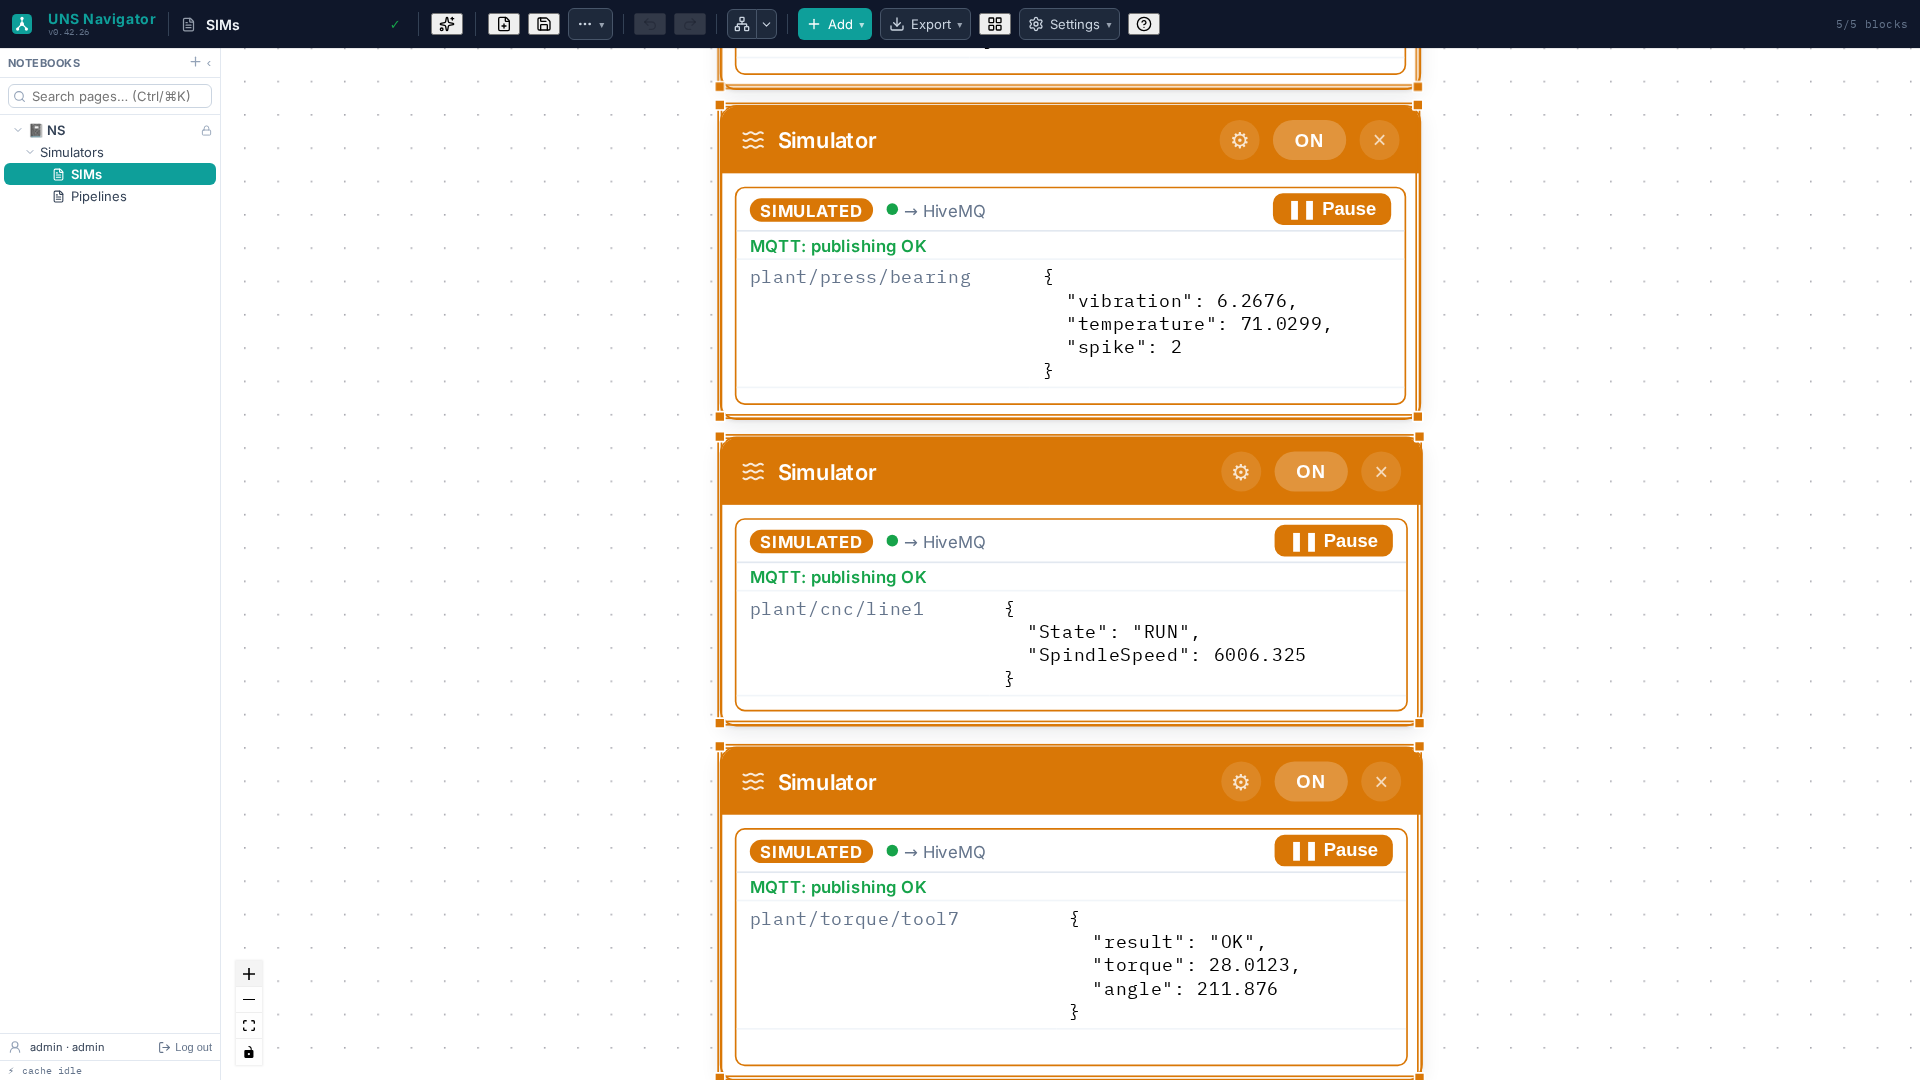The image size is (1920, 1080).
Task: Pause the plant/torque/tool7 simulator
Action: coord(1334,850)
